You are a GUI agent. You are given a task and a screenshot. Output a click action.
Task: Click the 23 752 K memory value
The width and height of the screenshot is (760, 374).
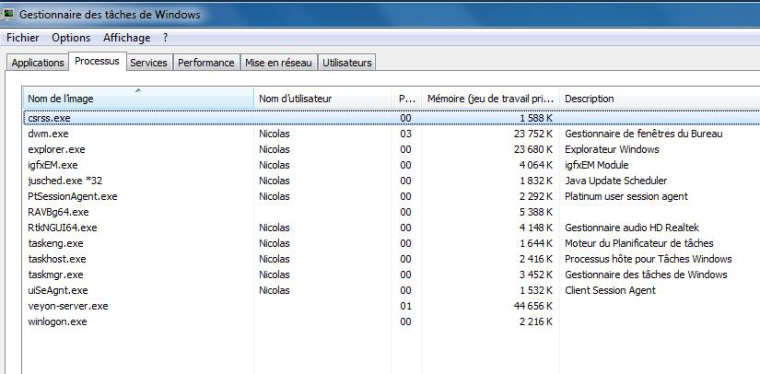(533, 134)
